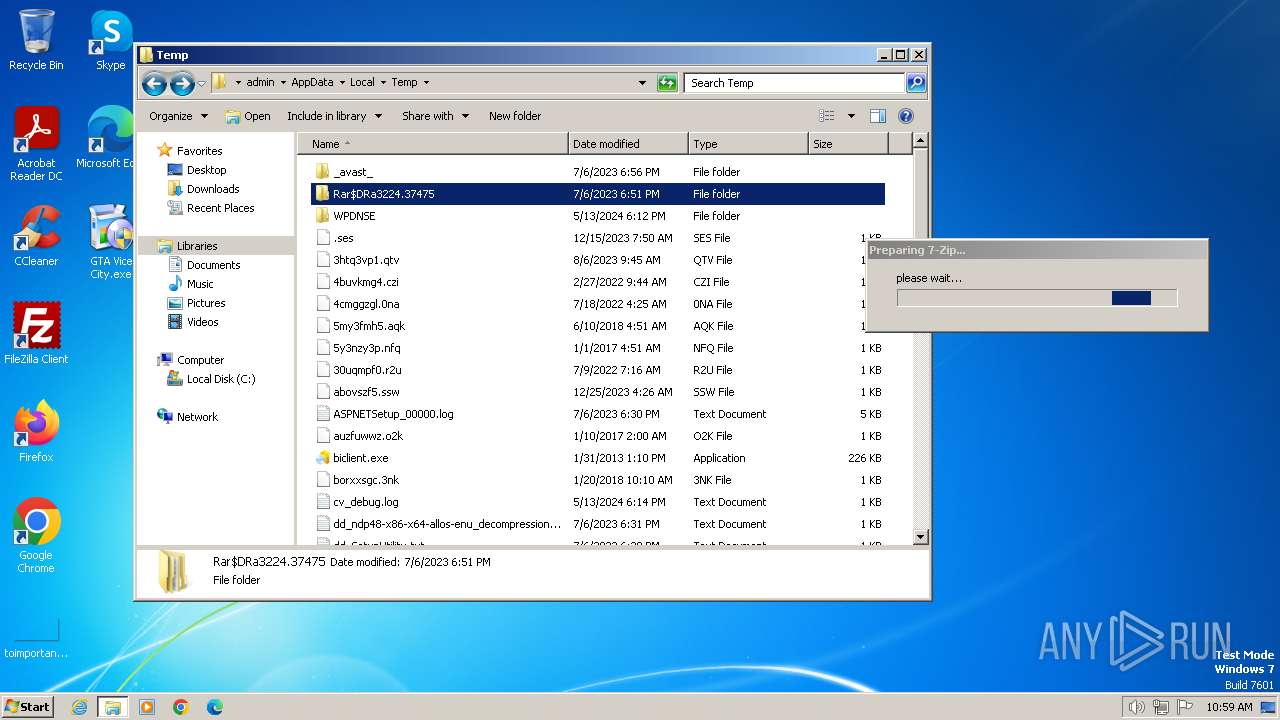Select the cv_debug.log file

pos(598,502)
